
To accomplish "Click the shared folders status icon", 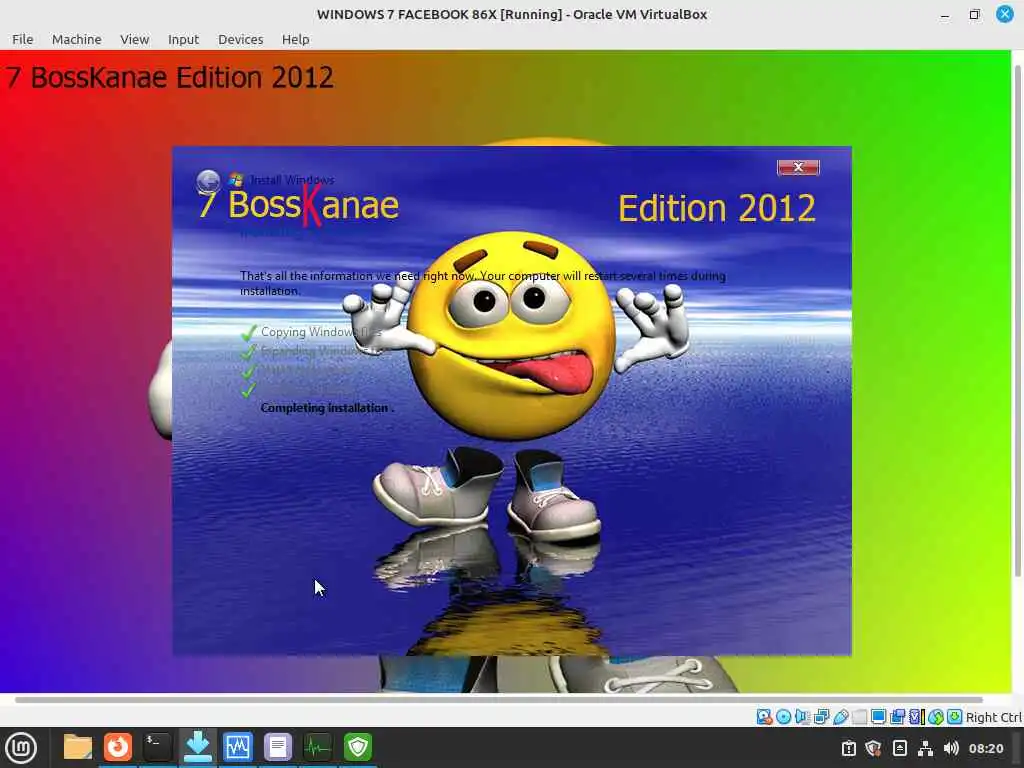I will (x=859, y=717).
